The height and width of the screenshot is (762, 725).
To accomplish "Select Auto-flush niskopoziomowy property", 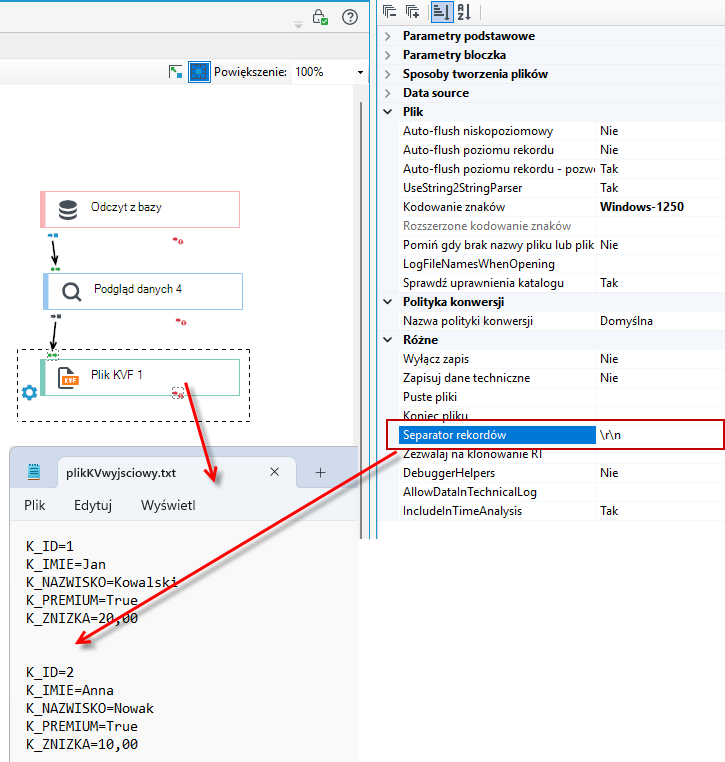I will pos(497,131).
